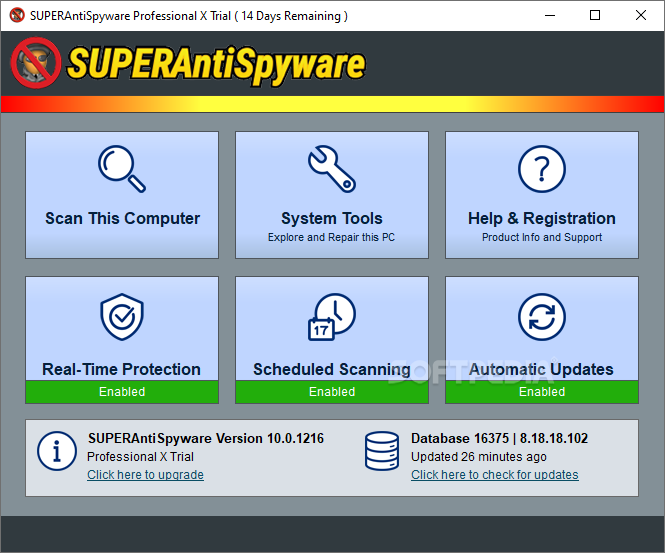
Task: Click the circular arrows update icon
Action: click(x=542, y=316)
